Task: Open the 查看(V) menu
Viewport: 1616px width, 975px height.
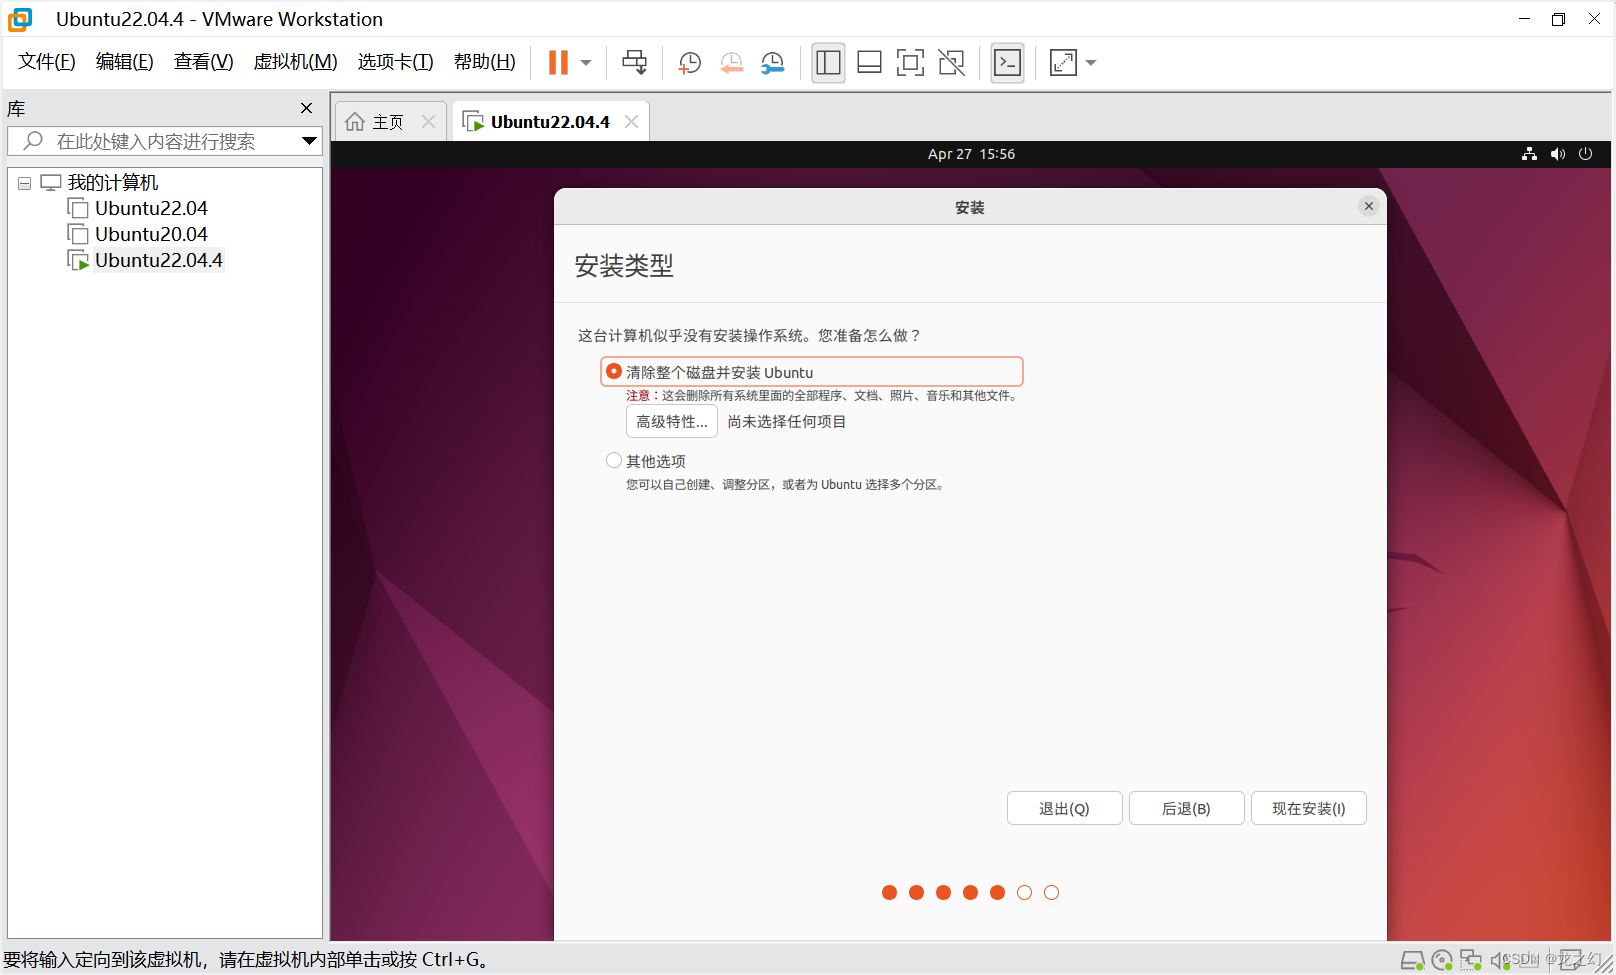Action: click(x=204, y=62)
